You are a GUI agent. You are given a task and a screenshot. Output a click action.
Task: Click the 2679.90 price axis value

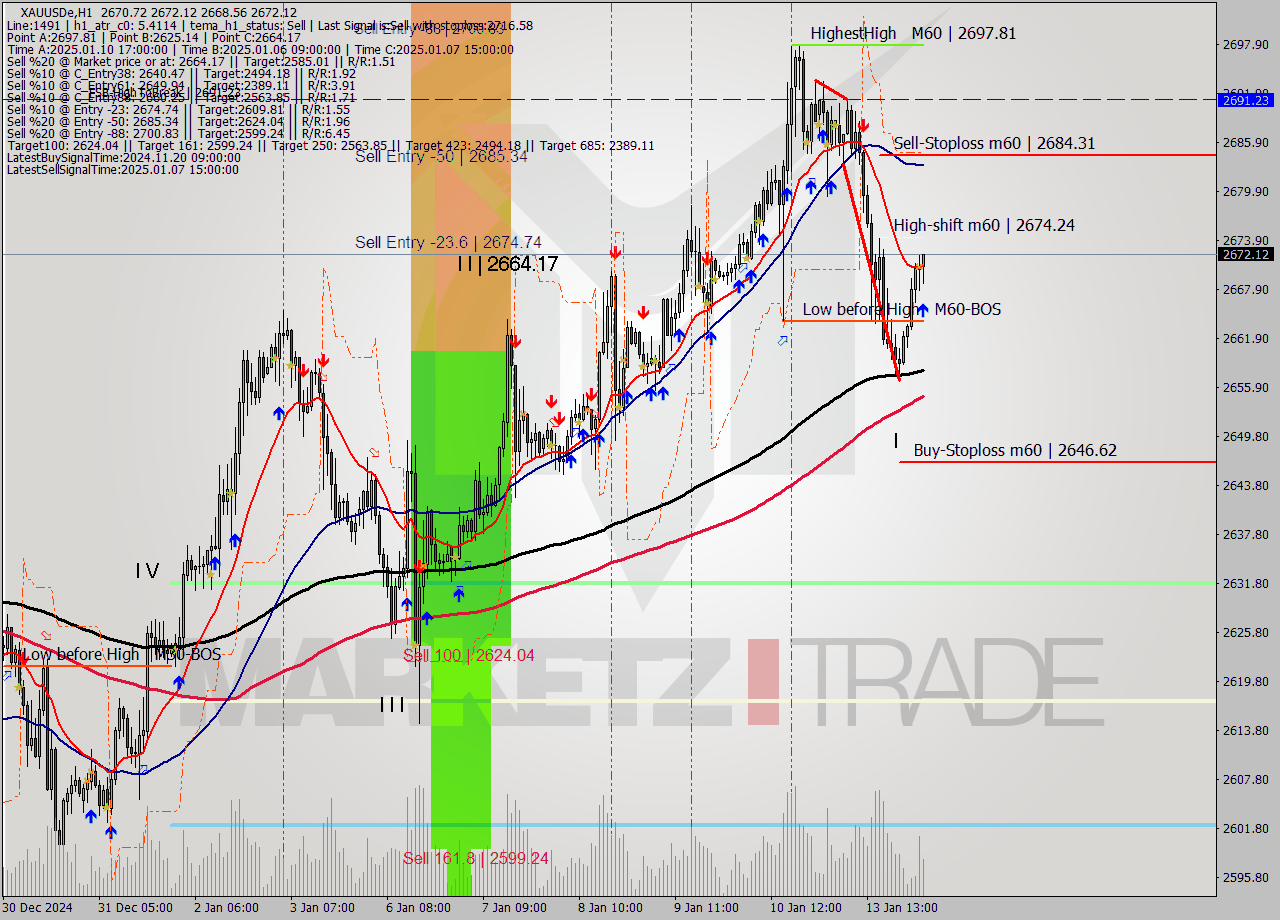[x=1245, y=191]
